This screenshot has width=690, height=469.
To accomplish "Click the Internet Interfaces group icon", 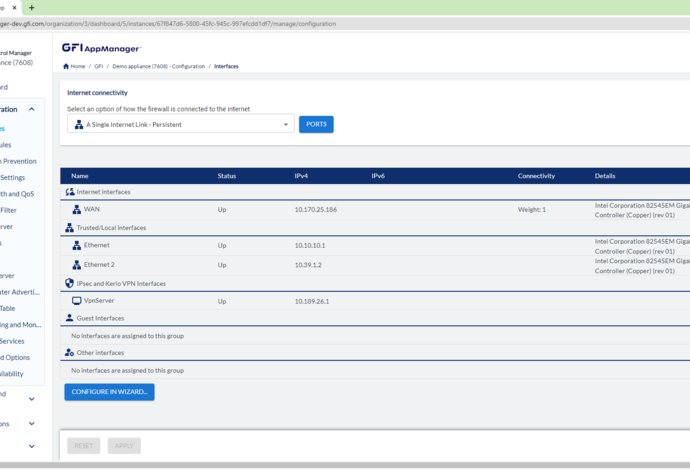I will pos(70,192).
